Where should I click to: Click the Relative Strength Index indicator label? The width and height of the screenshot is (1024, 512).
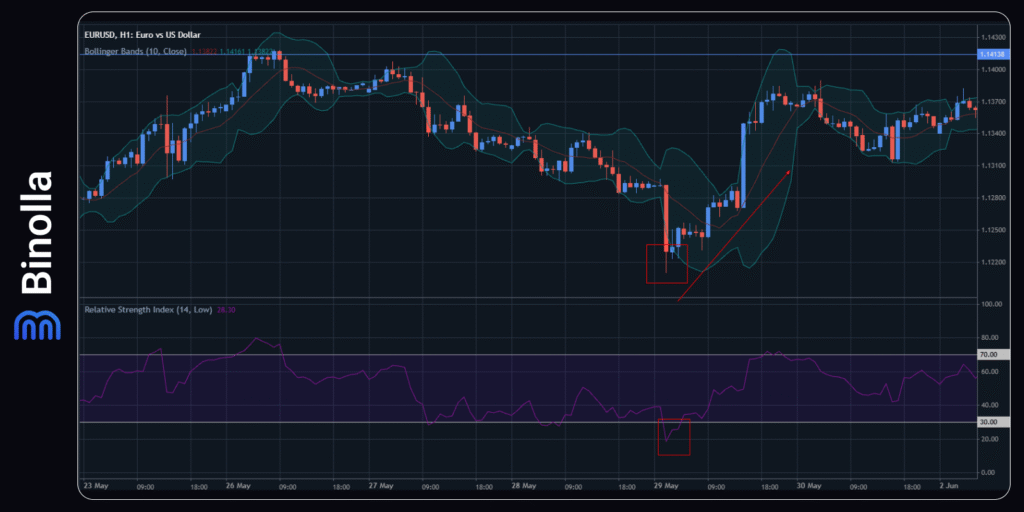click(x=142, y=310)
